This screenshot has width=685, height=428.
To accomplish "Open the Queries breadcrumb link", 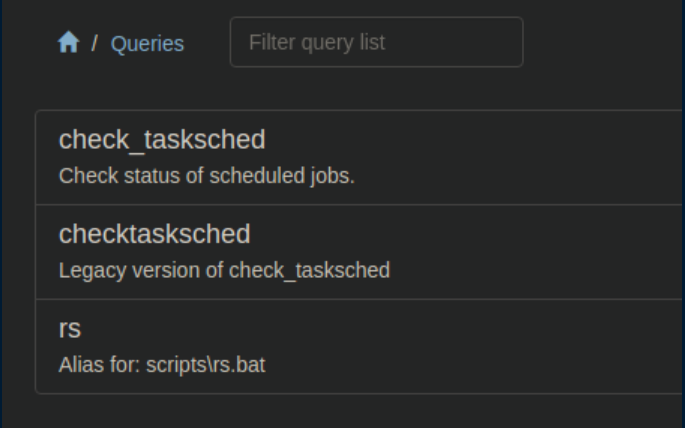I will pos(147,44).
